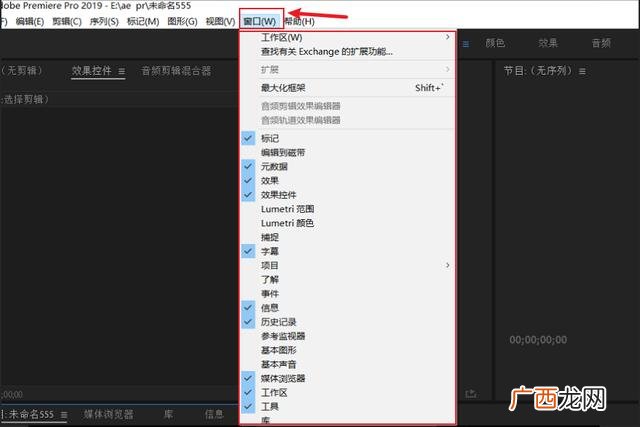Switch to the 媒体浏览器 bottom tab
This screenshot has height=427, width=640.
[109, 414]
